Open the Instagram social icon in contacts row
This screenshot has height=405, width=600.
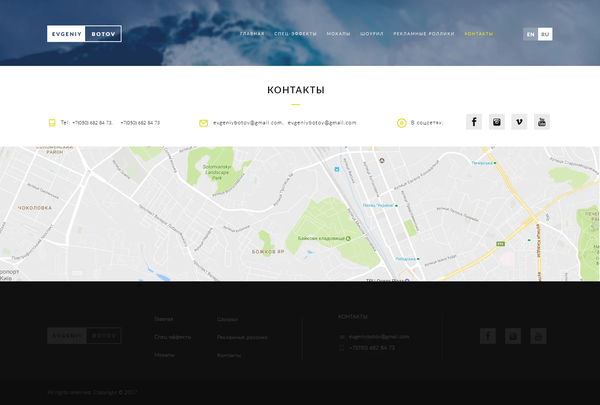[x=496, y=122]
